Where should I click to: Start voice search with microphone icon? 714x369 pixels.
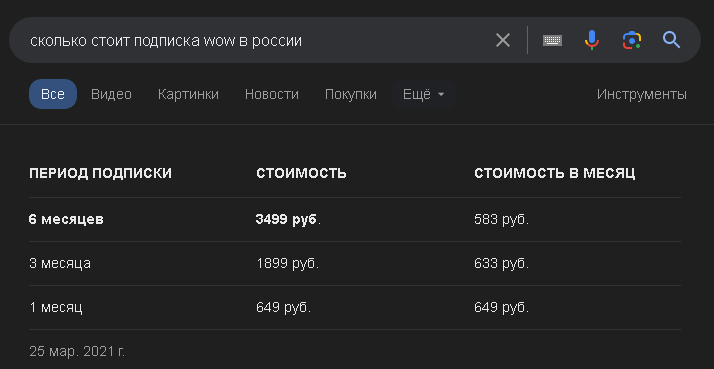[x=592, y=41]
